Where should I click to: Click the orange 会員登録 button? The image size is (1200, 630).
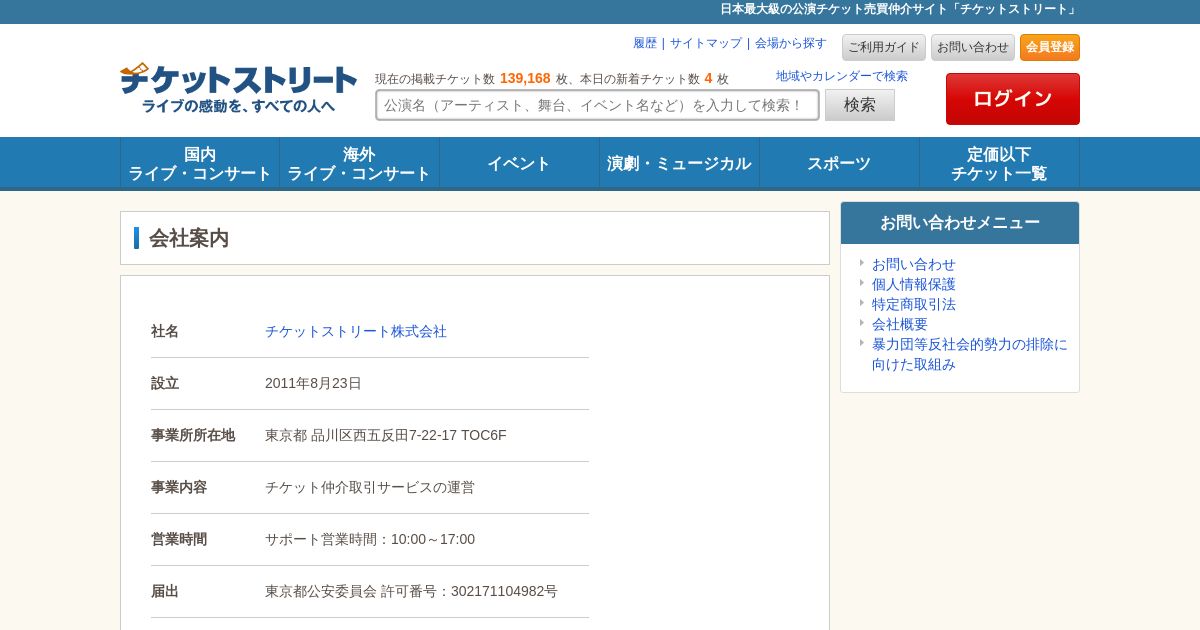[1050, 47]
